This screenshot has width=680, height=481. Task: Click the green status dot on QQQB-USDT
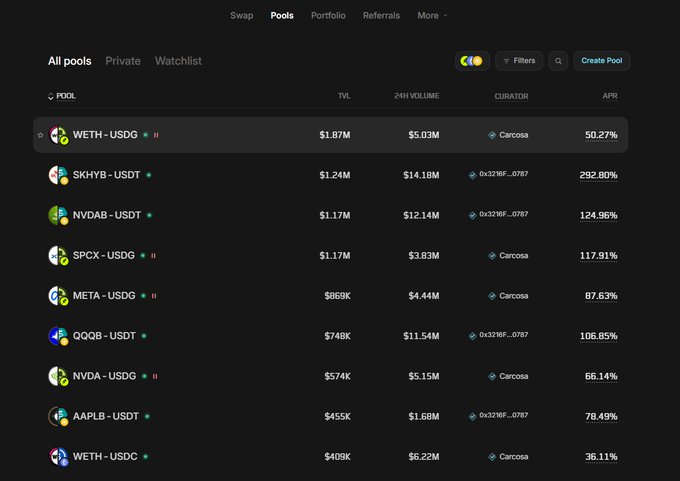(x=144, y=336)
